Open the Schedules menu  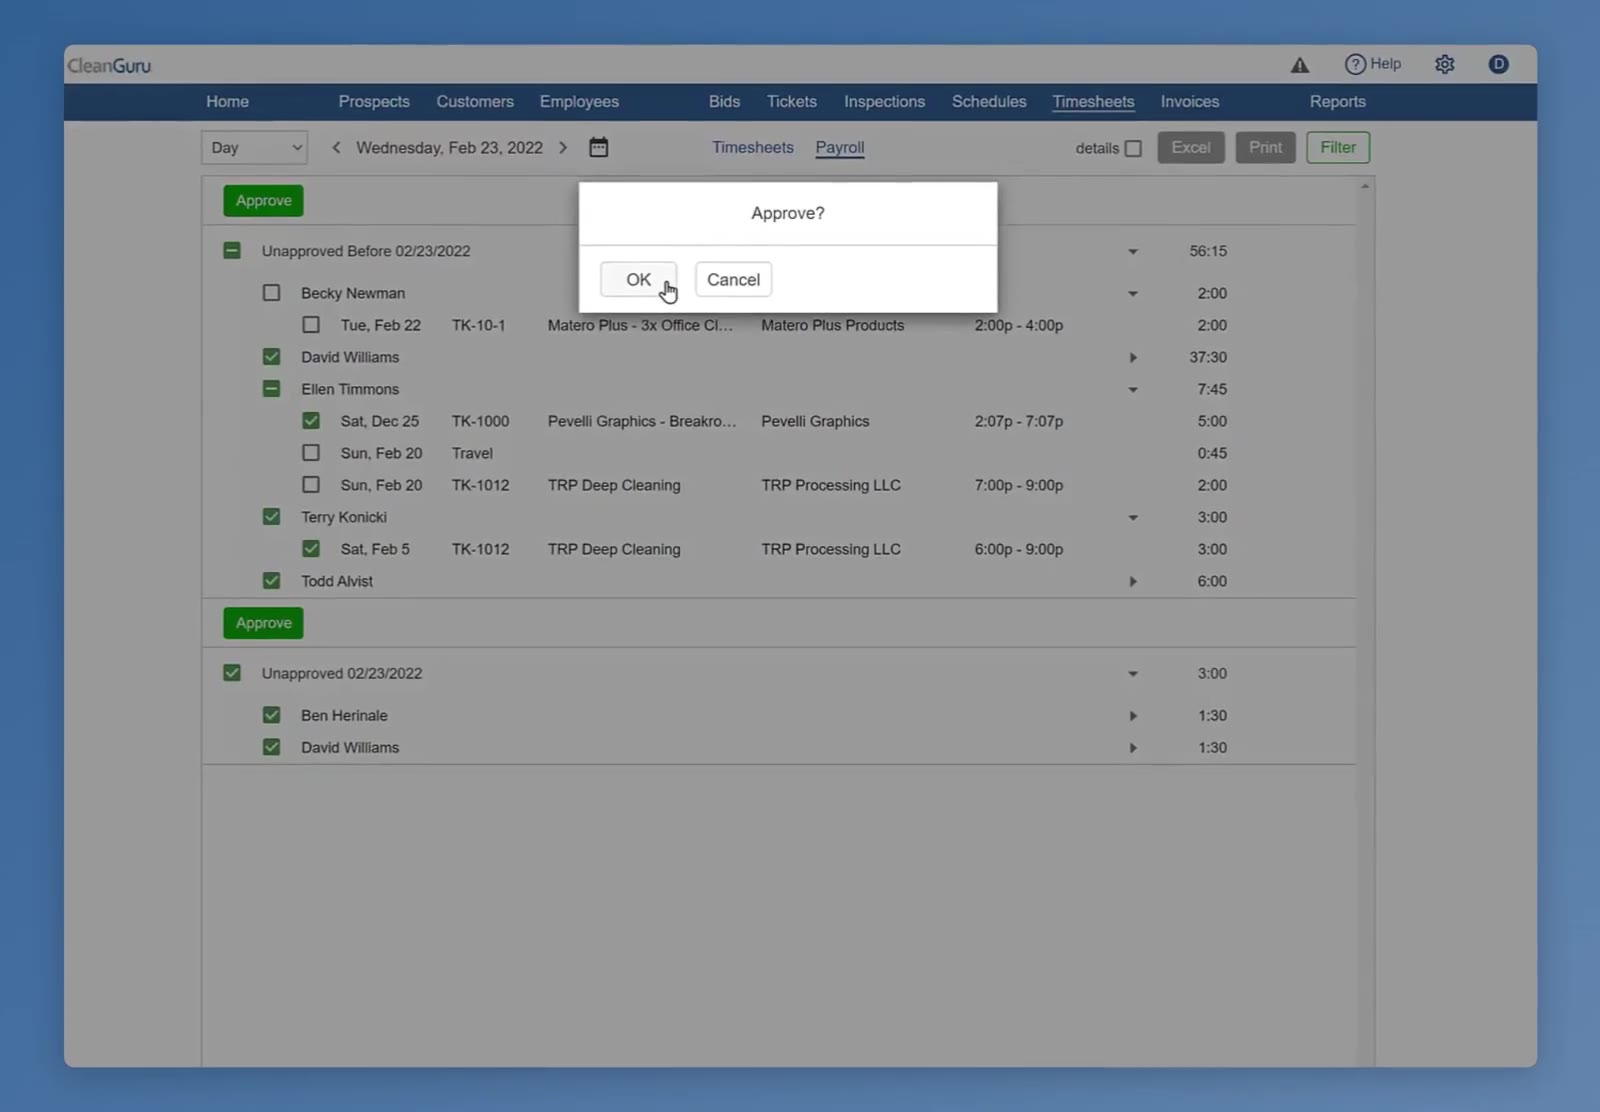[989, 101]
